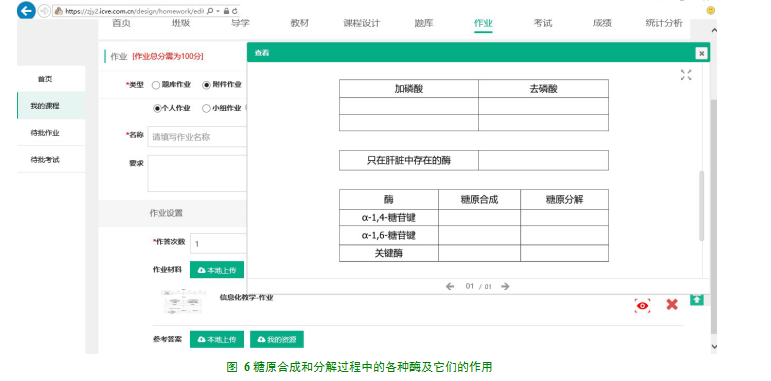This screenshot has width=771, height=381.
Task: Select the 个人作业 radio button
Action: pos(157,109)
